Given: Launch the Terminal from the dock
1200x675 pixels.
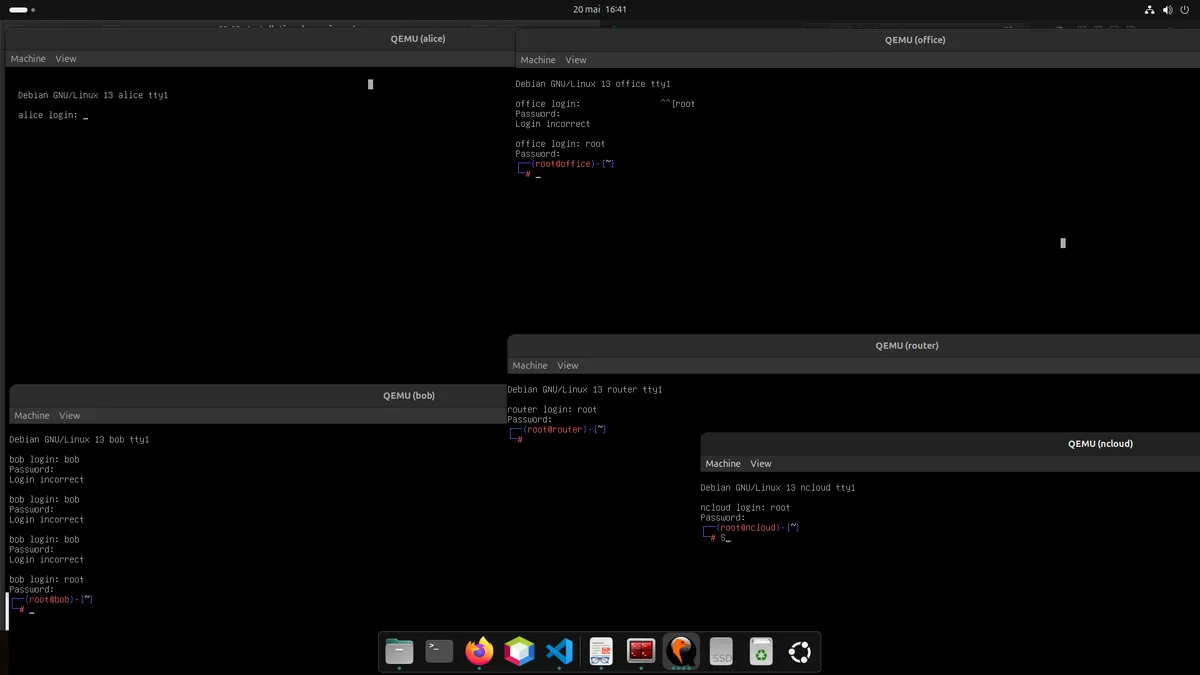Looking at the screenshot, I should pyautogui.click(x=439, y=652).
